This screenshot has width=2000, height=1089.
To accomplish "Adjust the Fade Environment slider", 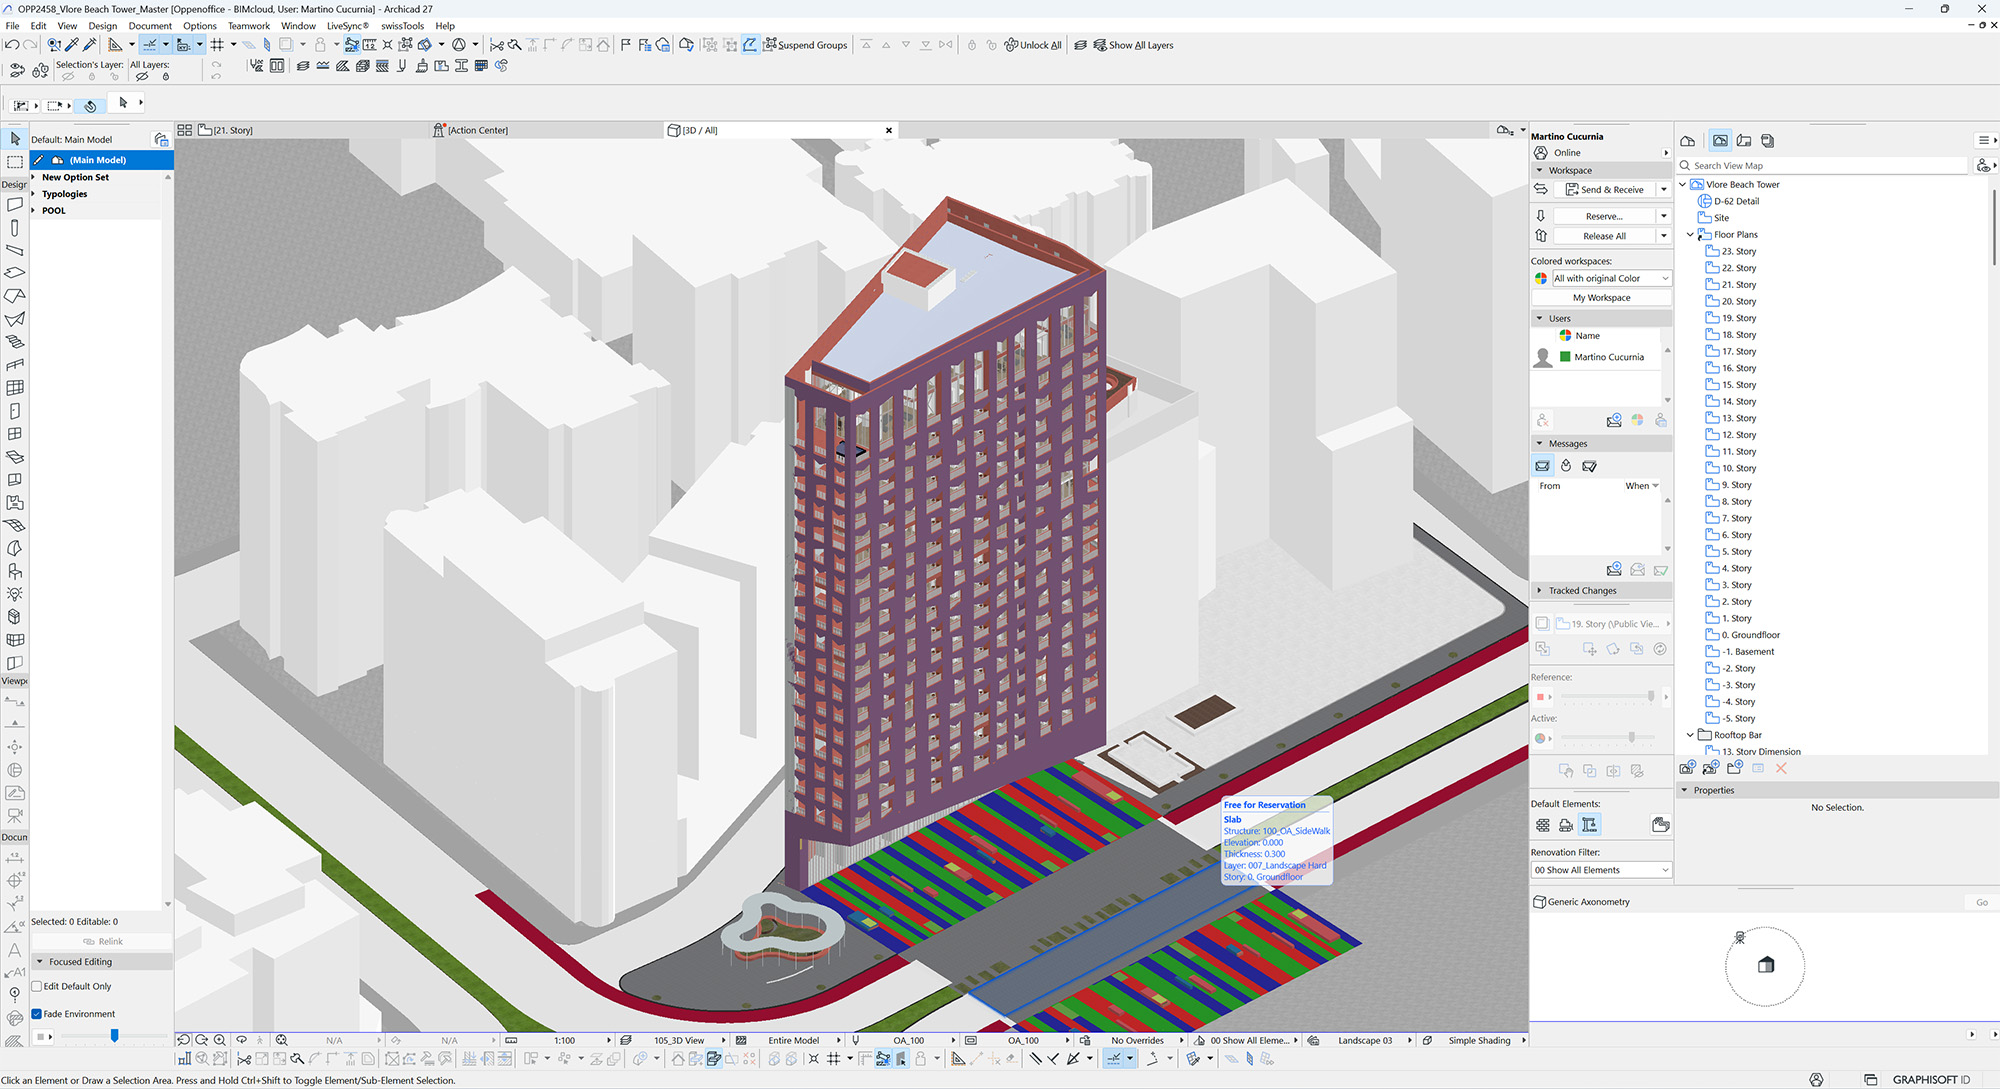I will 114,1036.
